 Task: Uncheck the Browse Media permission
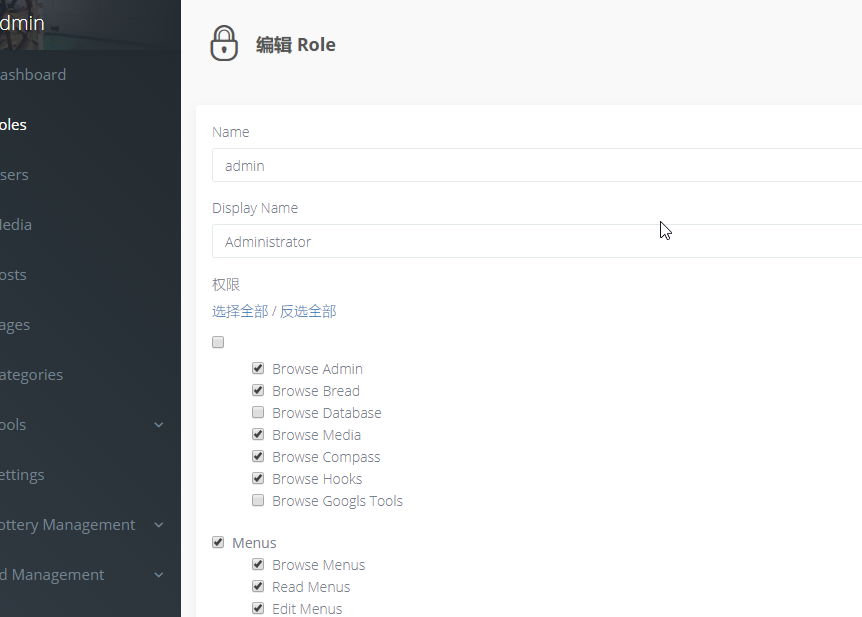pos(258,434)
